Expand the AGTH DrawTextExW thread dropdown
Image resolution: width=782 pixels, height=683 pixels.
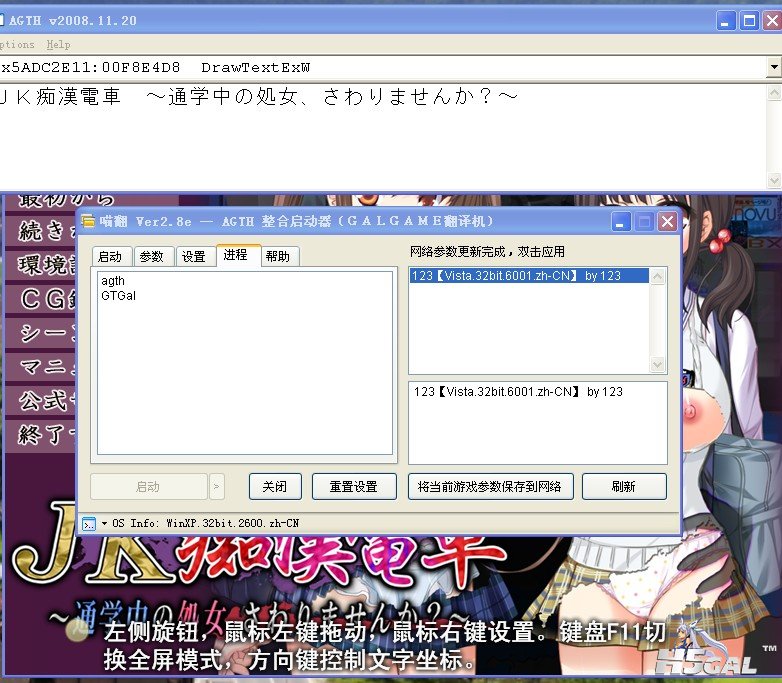tap(774, 67)
